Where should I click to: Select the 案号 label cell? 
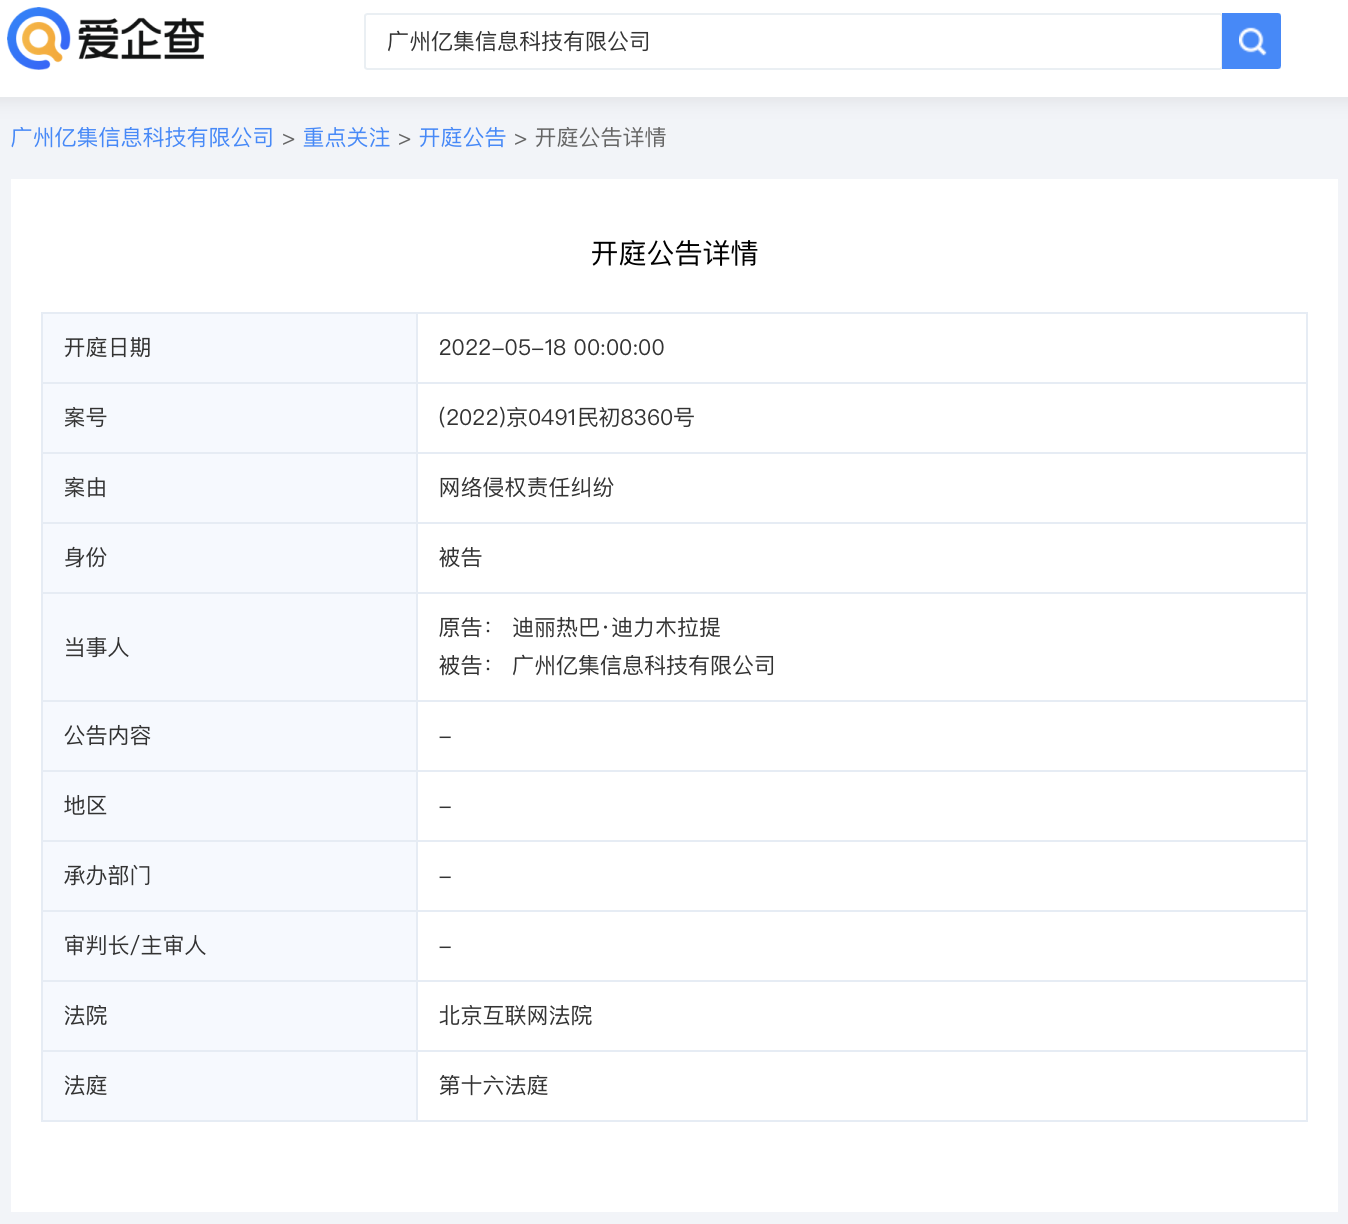click(229, 418)
